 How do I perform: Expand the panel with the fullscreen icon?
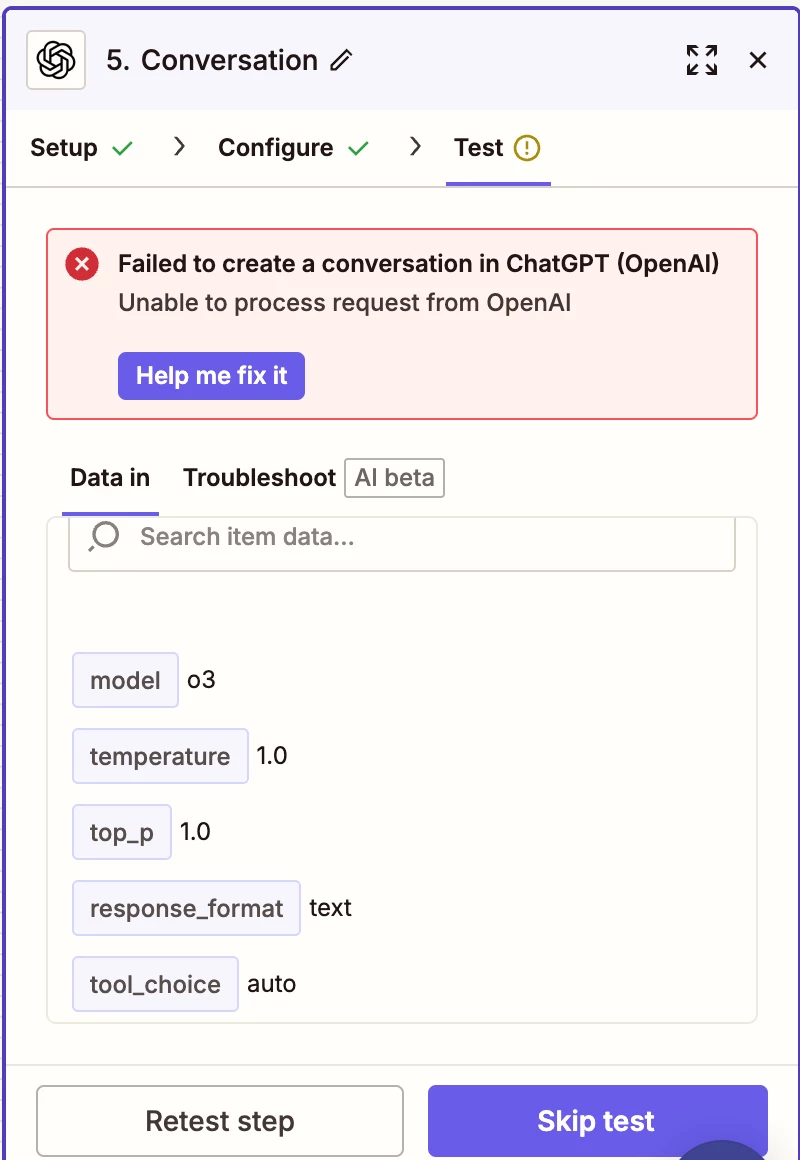[x=702, y=60]
